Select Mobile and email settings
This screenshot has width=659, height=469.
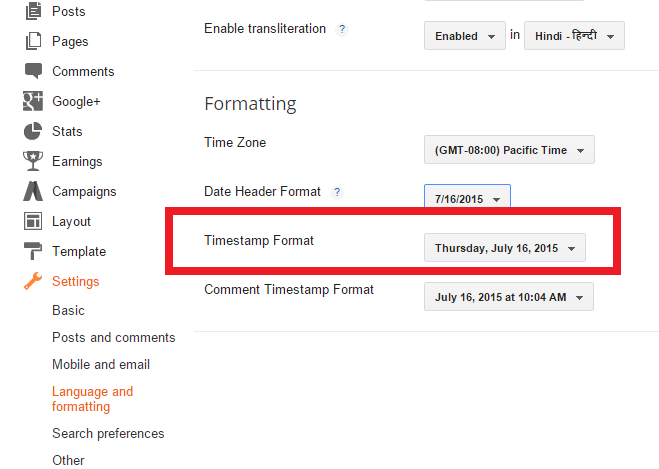click(101, 365)
